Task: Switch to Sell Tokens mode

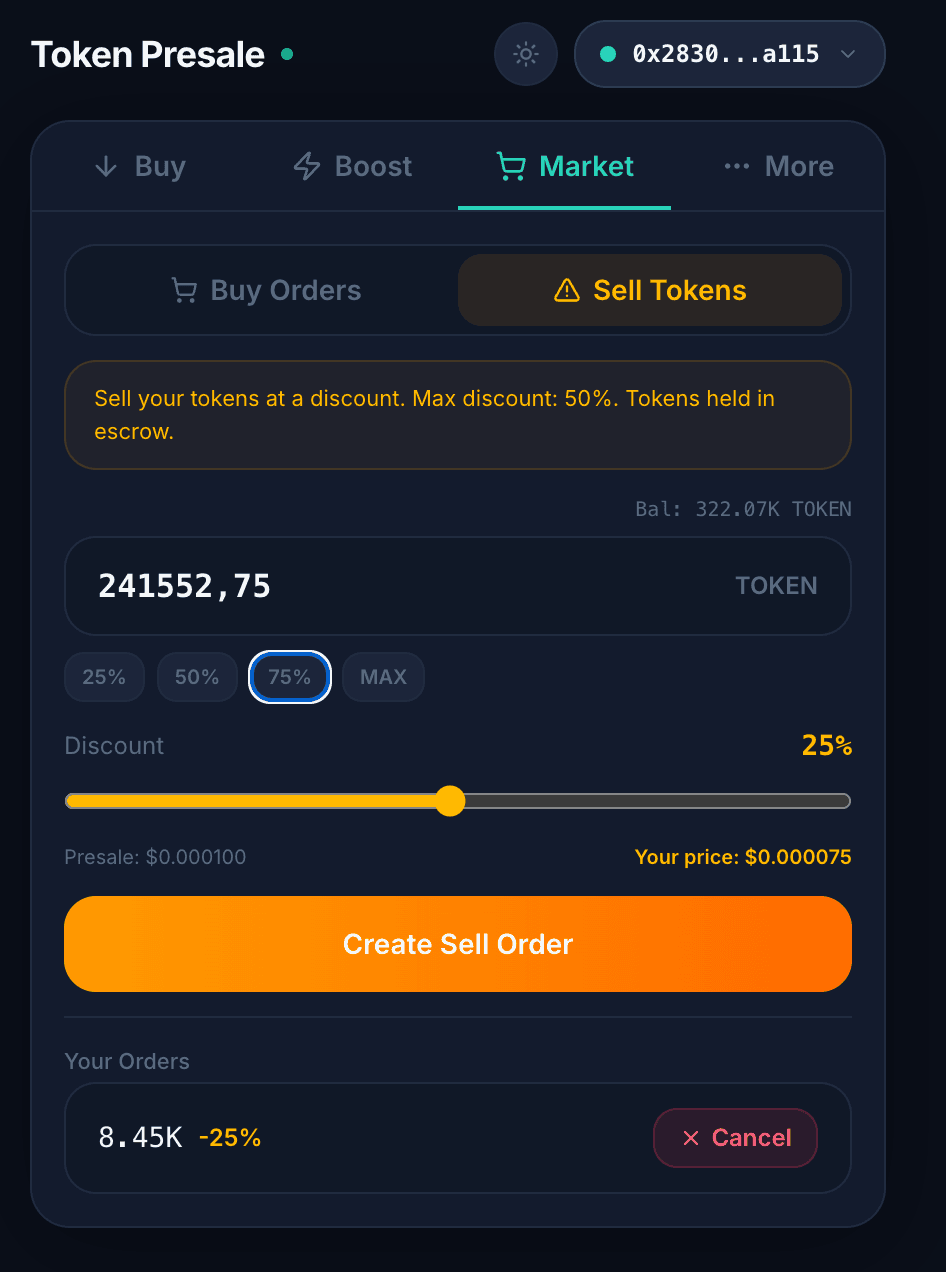Action: (x=650, y=290)
